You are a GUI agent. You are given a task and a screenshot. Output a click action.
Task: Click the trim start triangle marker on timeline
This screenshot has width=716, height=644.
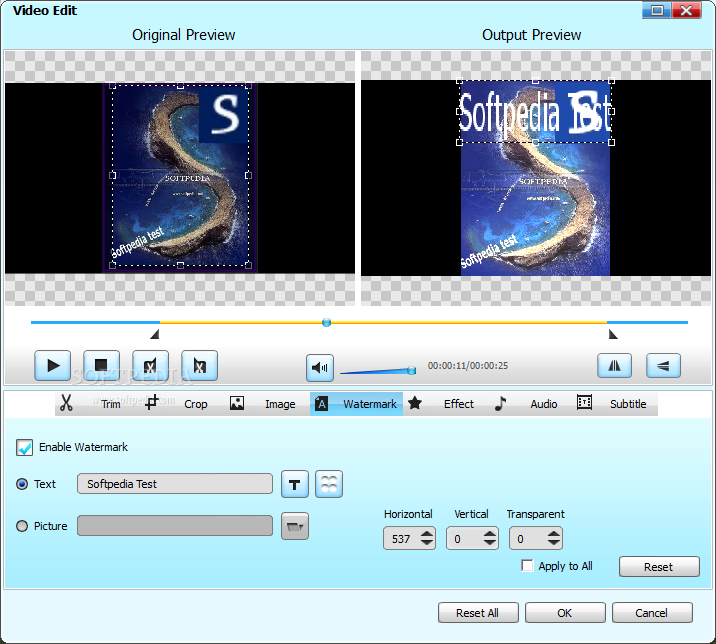(x=155, y=334)
